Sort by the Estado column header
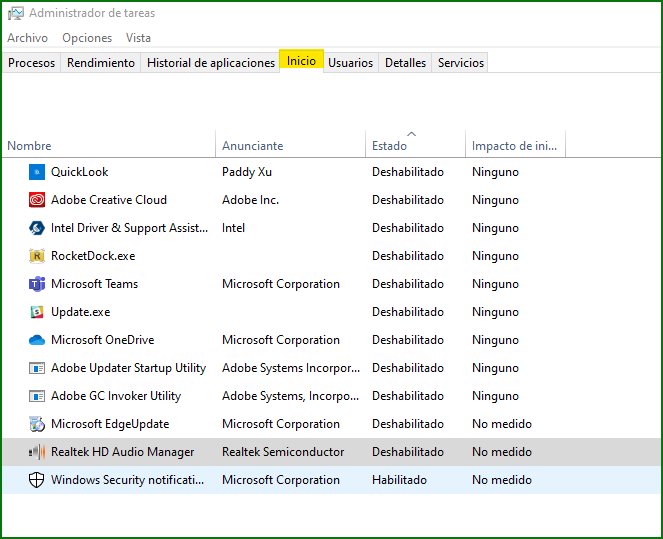The image size is (663, 539). click(x=415, y=145)
